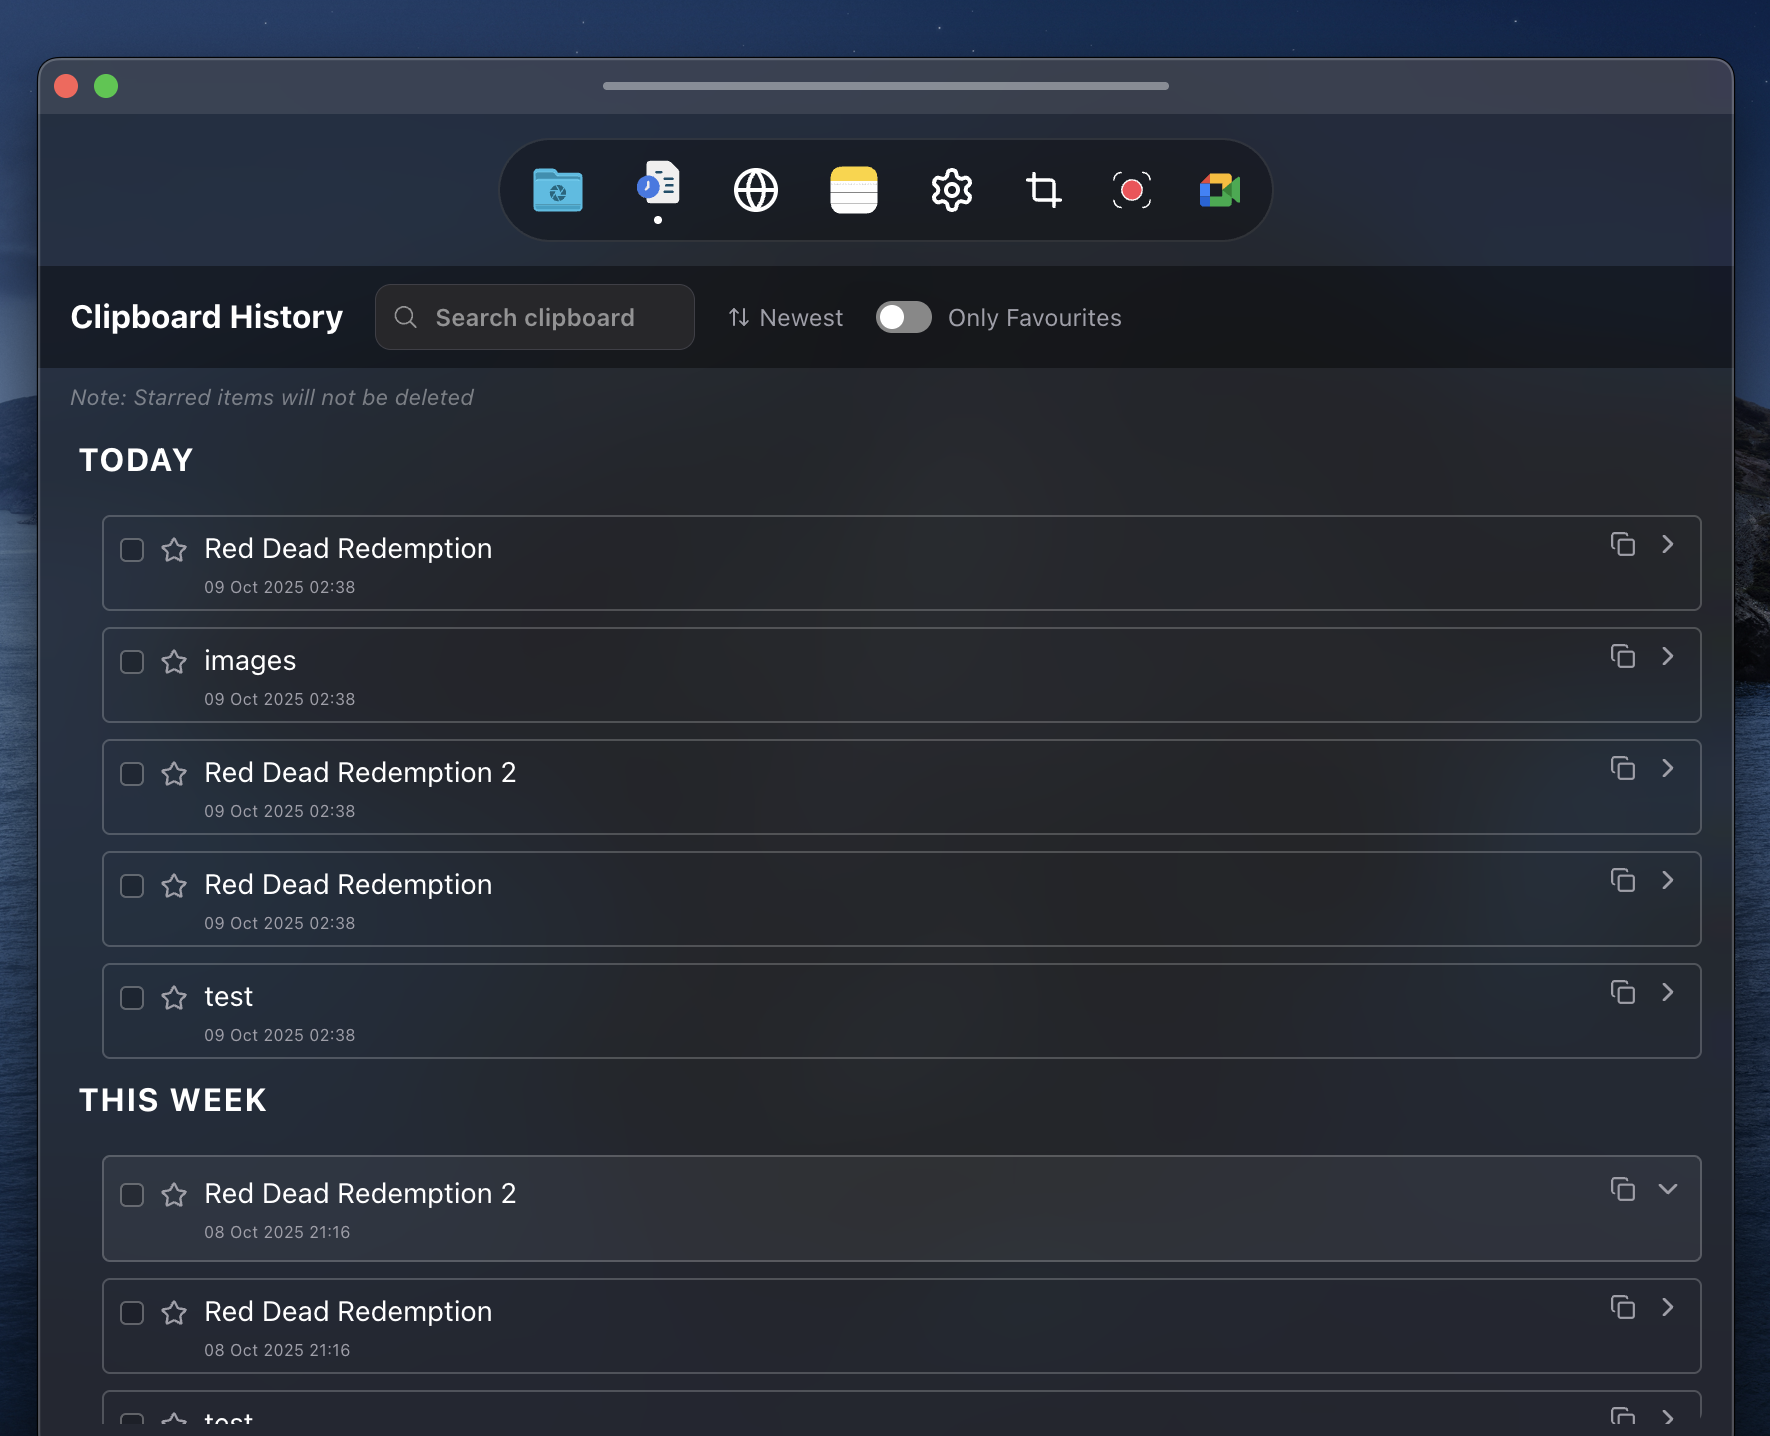1770x1436 pixels.
Task: Open the Settings gear in the toolbar
Action: coord(951,190)
